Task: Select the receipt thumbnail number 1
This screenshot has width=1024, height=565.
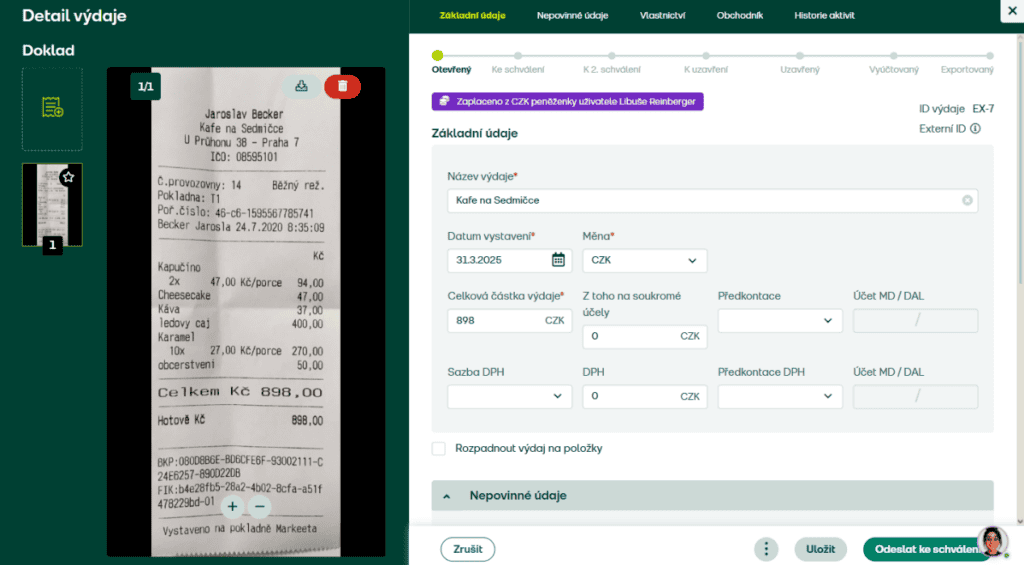Action: click(52, 204)
